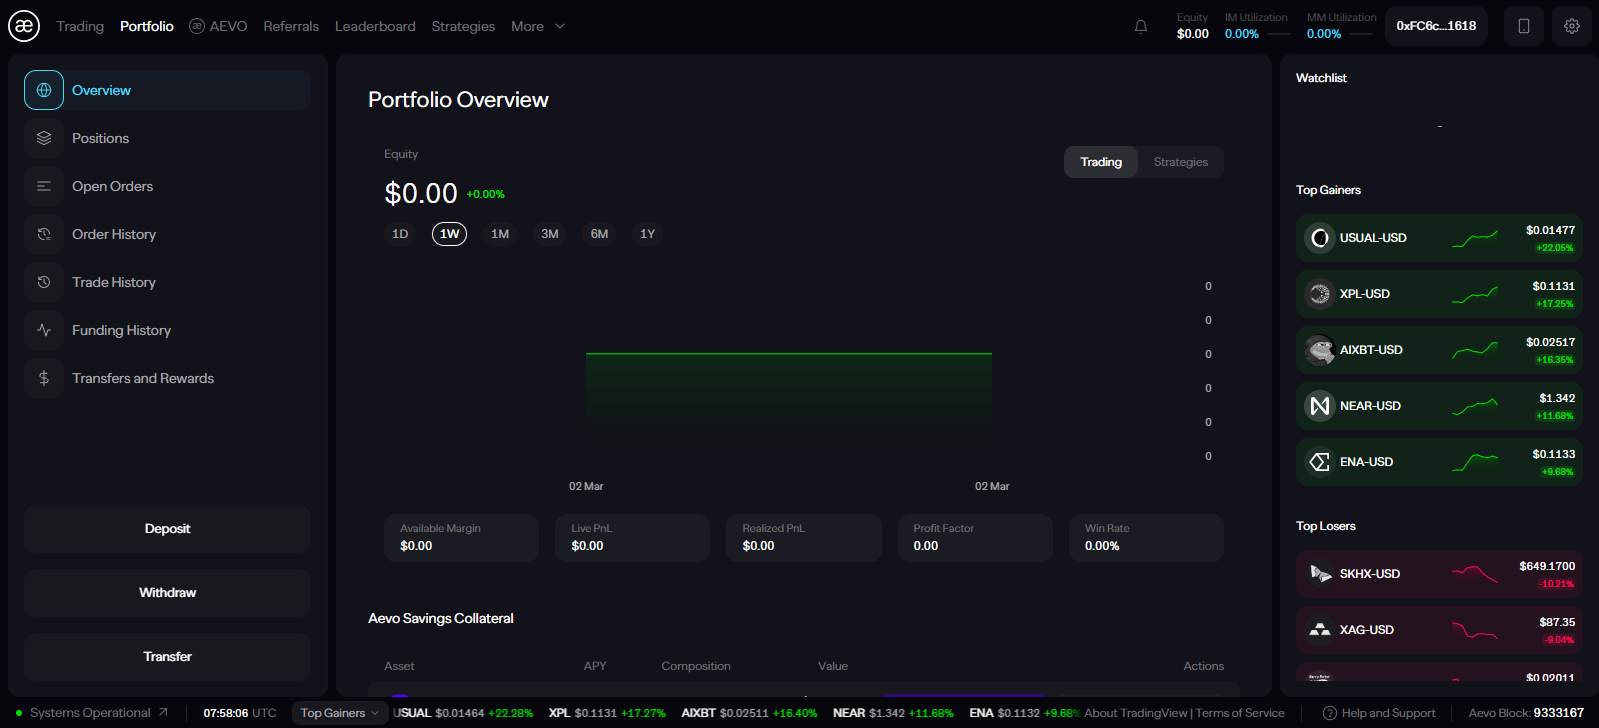Open the Referrals tab
Image resolution: width=1599 pixels, height=728 pixels.
coord(291,26)
